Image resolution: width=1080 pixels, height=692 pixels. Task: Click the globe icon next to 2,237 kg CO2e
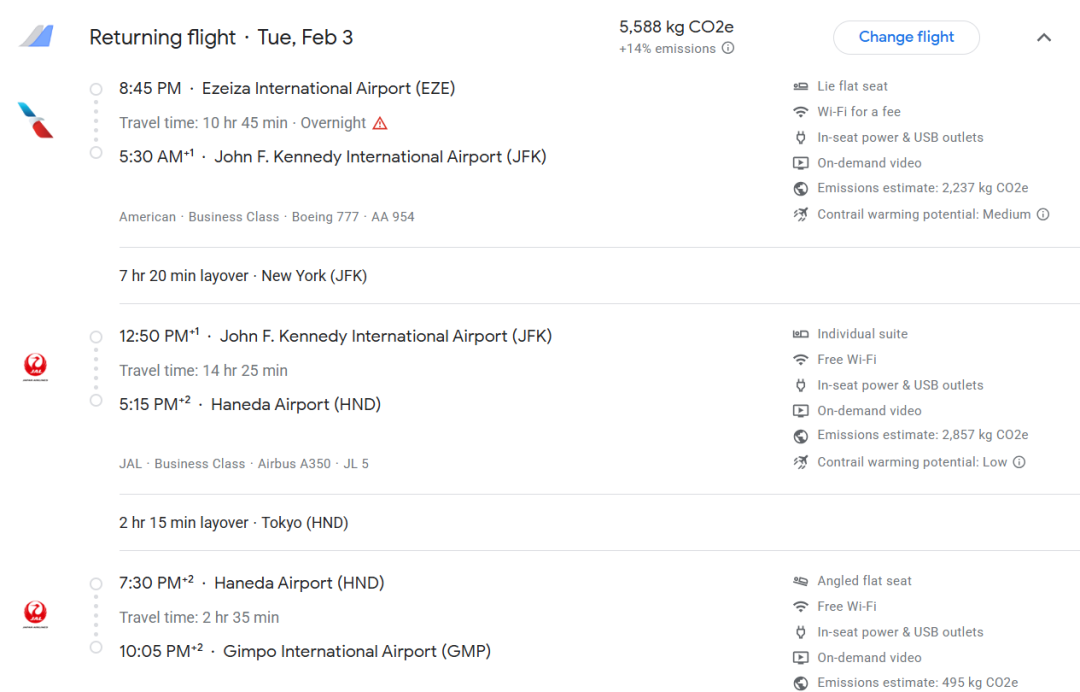coord(800,189)
